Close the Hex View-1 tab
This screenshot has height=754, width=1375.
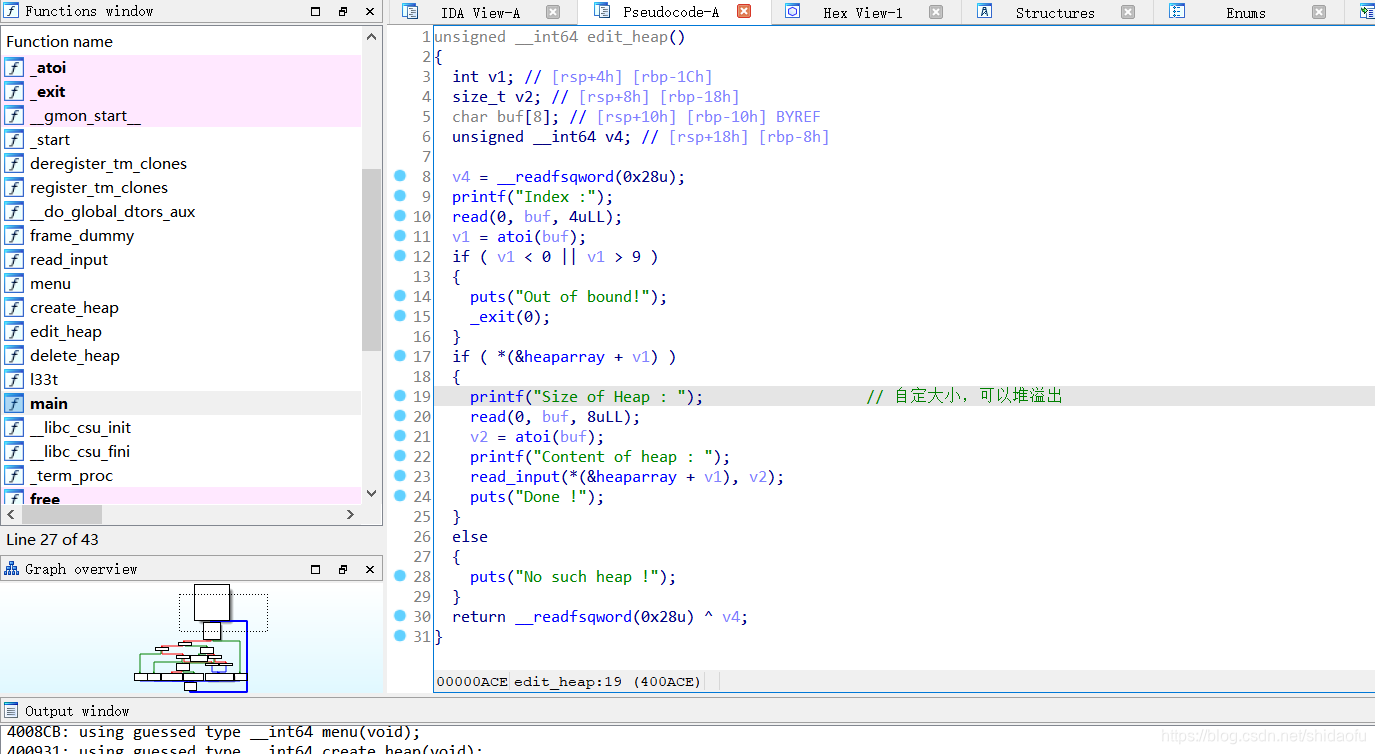936,12
